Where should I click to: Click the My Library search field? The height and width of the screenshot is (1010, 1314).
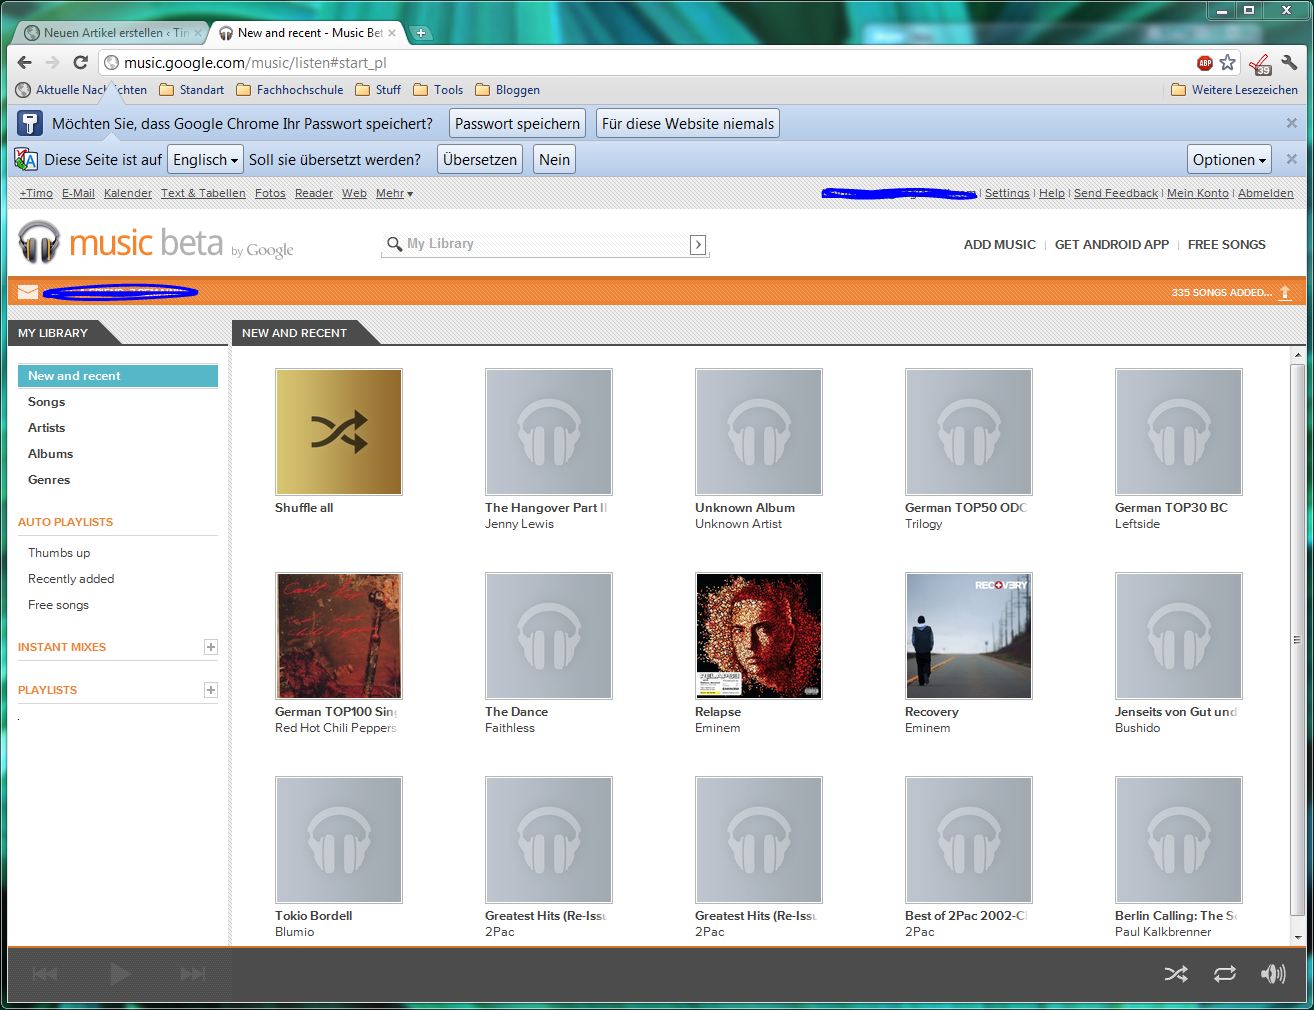pos(545,244)
